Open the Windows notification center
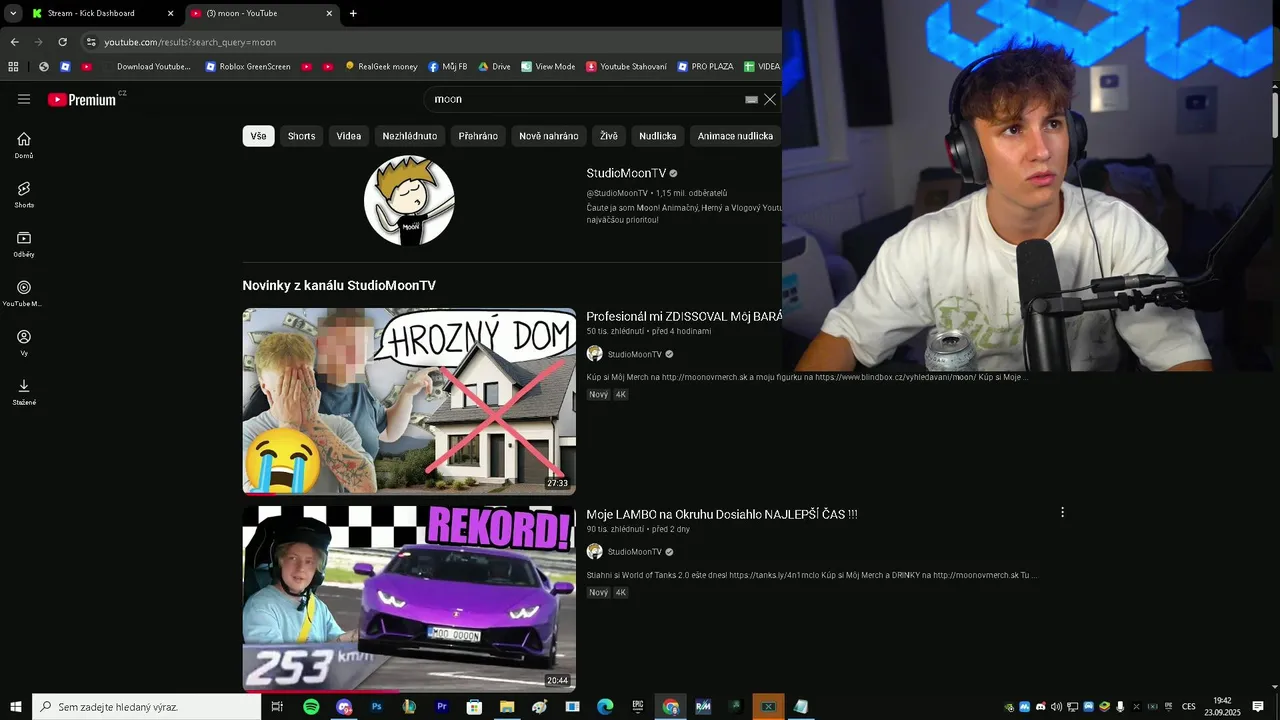Screen dimensions: 1280x720 pyautogui.click(x=1258, y=707)
